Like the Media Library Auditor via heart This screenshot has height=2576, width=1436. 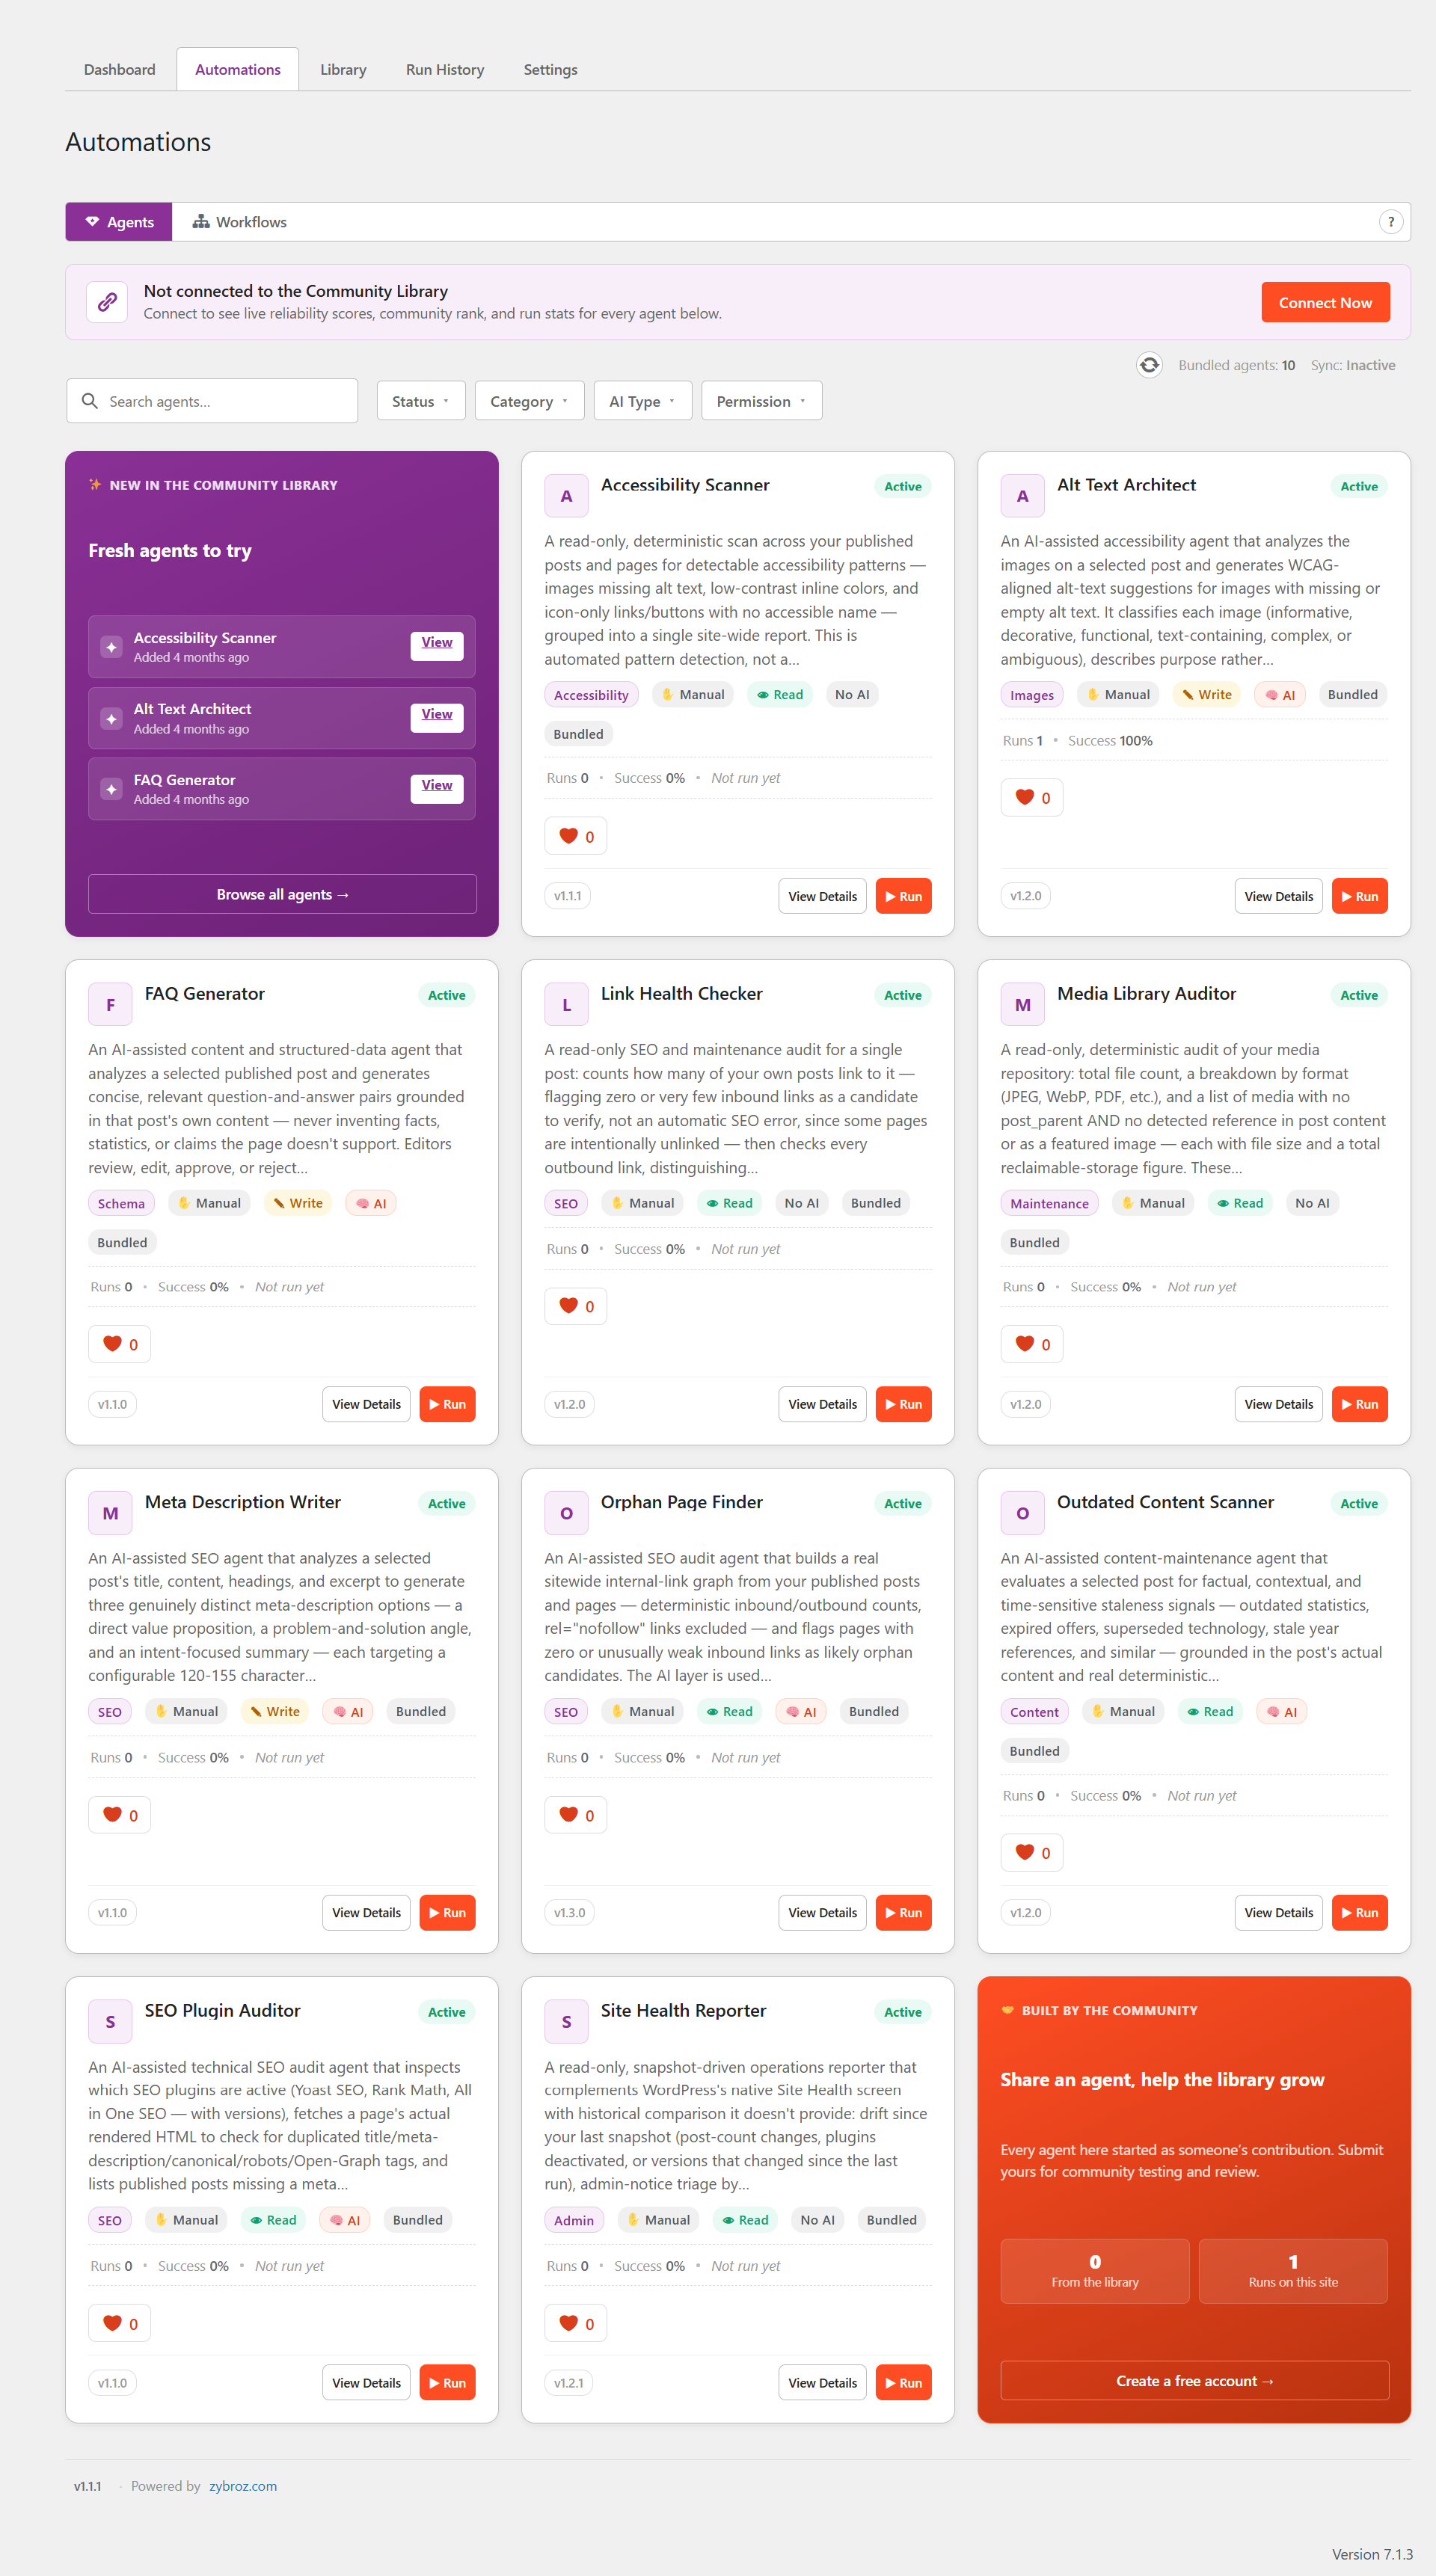click(x=1032, y=1345)
